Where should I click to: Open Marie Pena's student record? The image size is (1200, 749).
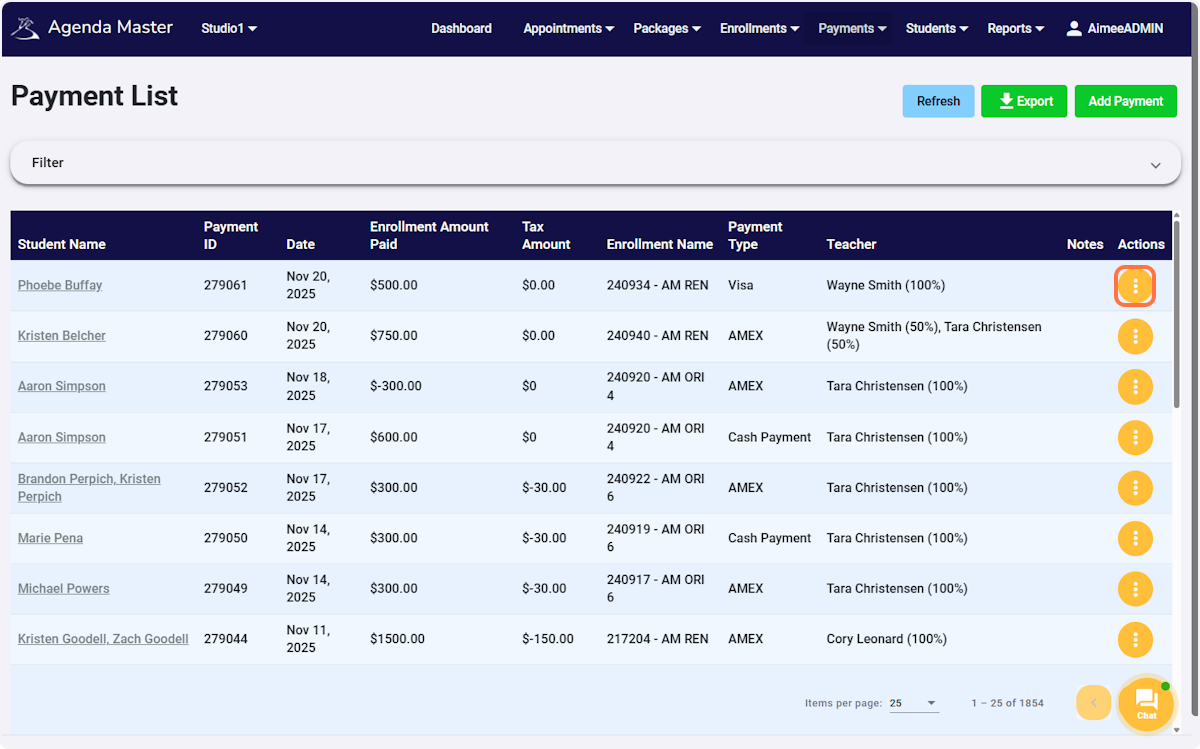[50, 538]
